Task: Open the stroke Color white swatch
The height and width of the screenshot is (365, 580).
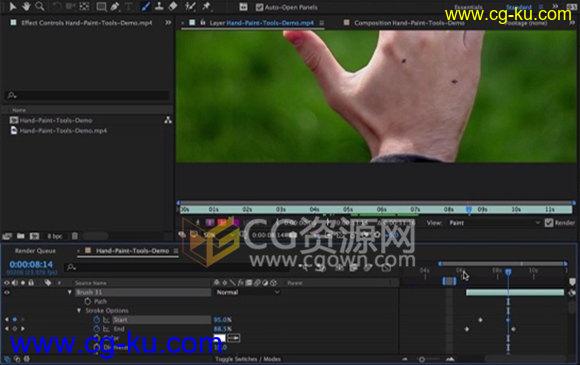Action: pos(219,338)
